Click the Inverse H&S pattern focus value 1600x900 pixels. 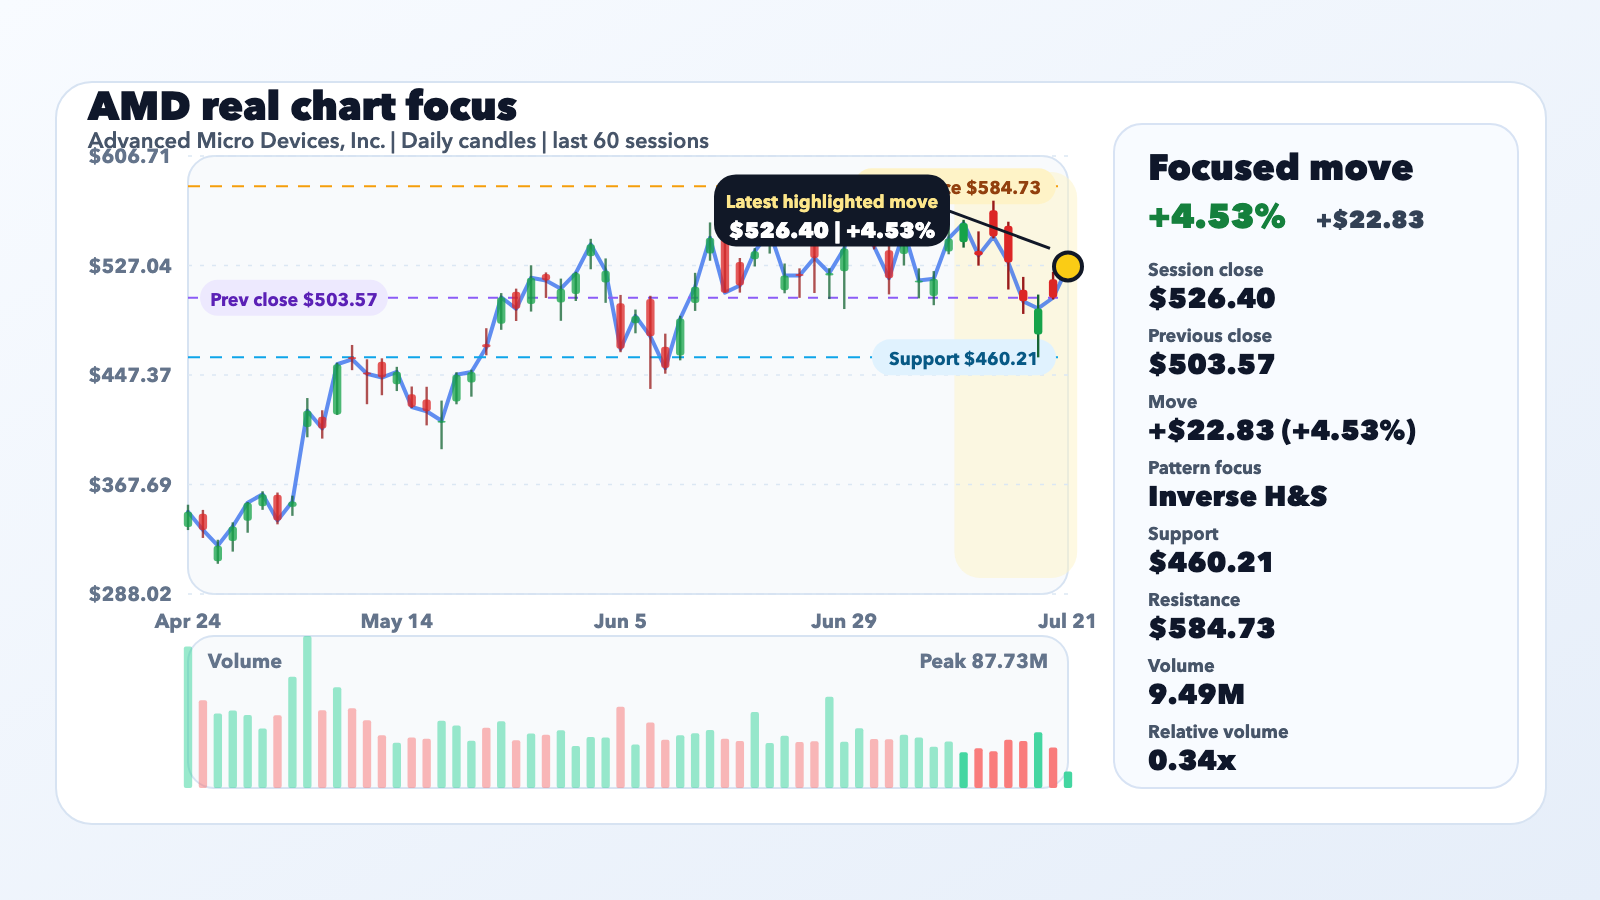tap(1238, 496)
